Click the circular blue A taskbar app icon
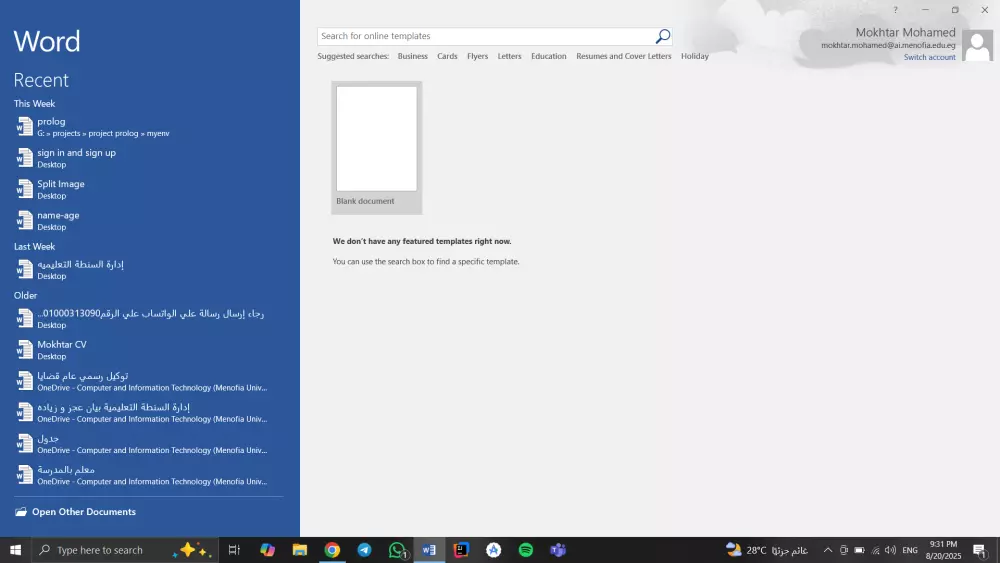 point(494,550)
